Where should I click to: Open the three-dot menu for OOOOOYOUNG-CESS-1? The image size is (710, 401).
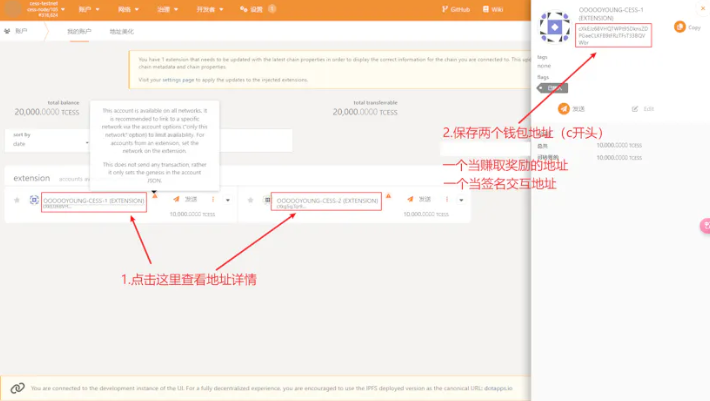click(213, 199)
